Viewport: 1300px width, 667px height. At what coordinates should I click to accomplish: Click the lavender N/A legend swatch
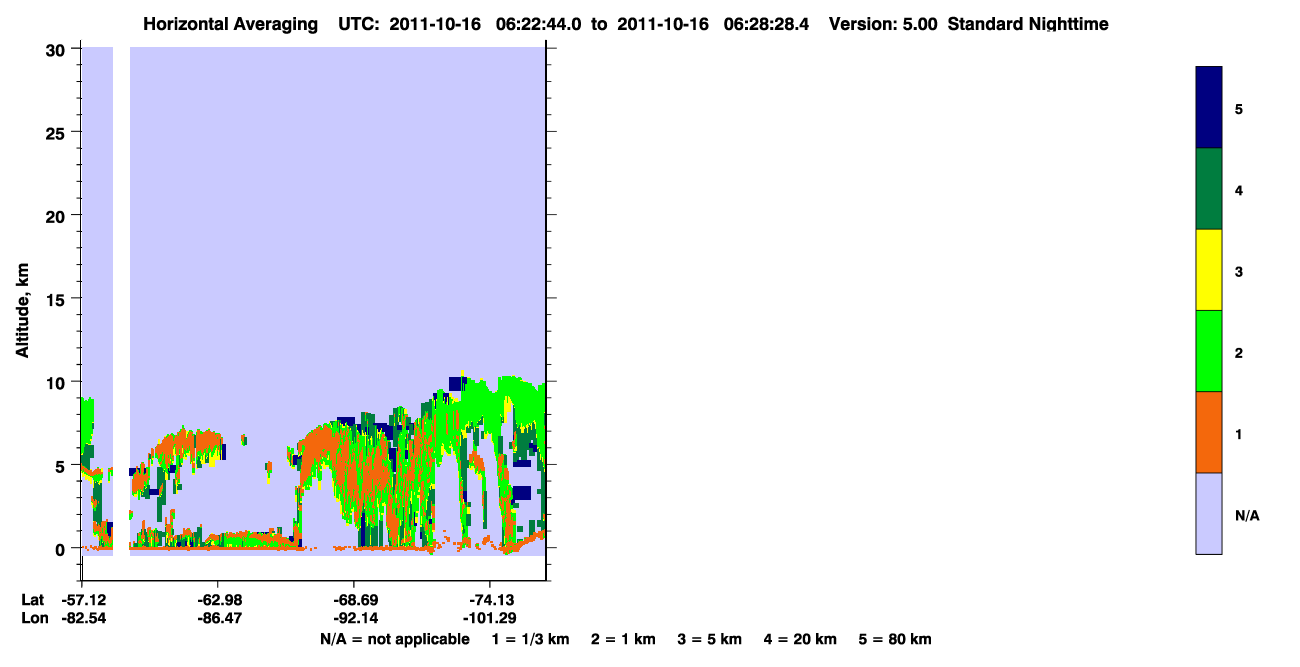[x=1209, y=513]
